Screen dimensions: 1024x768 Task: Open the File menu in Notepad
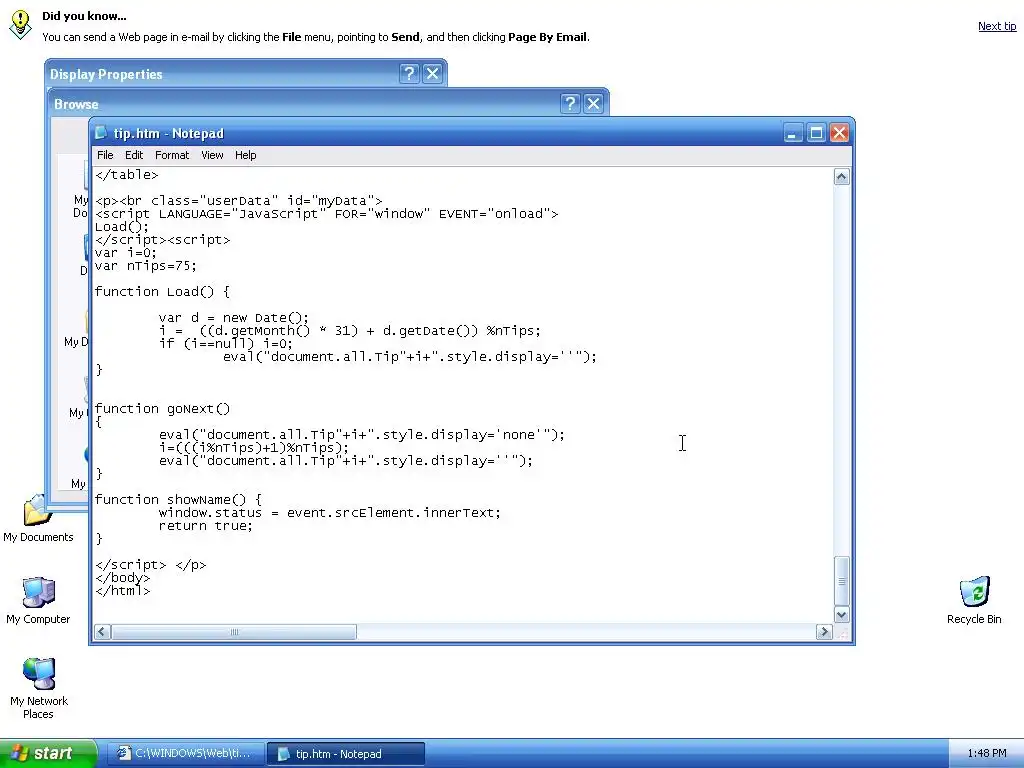click(105, 155)
